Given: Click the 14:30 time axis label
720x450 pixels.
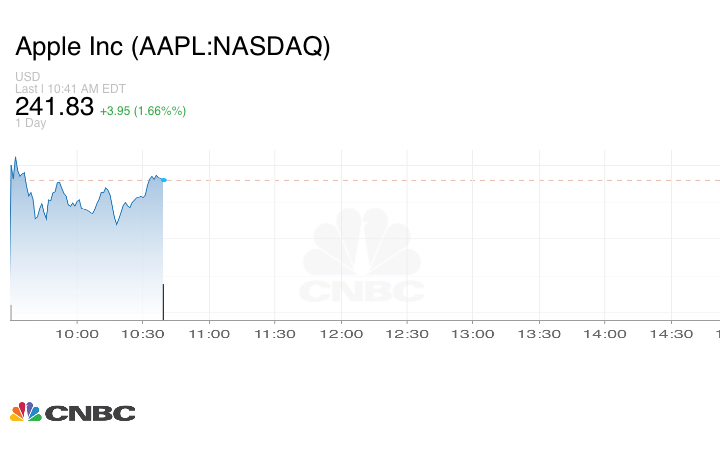Looking at the screenshot, I should pos(671,334).
